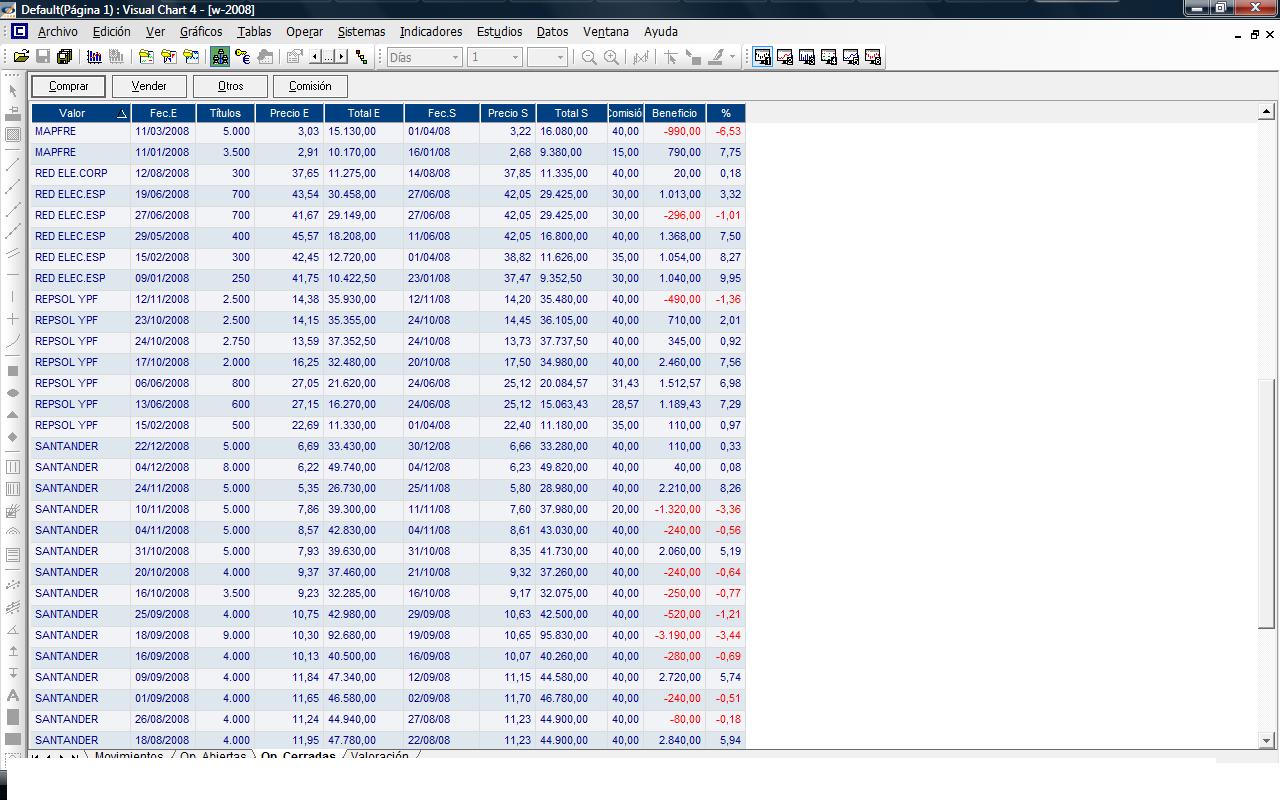This screenshot has height=800, width=1280.
Task: Click the 2.460,00 Beneficio cell
Action: [x=675, y=362]
